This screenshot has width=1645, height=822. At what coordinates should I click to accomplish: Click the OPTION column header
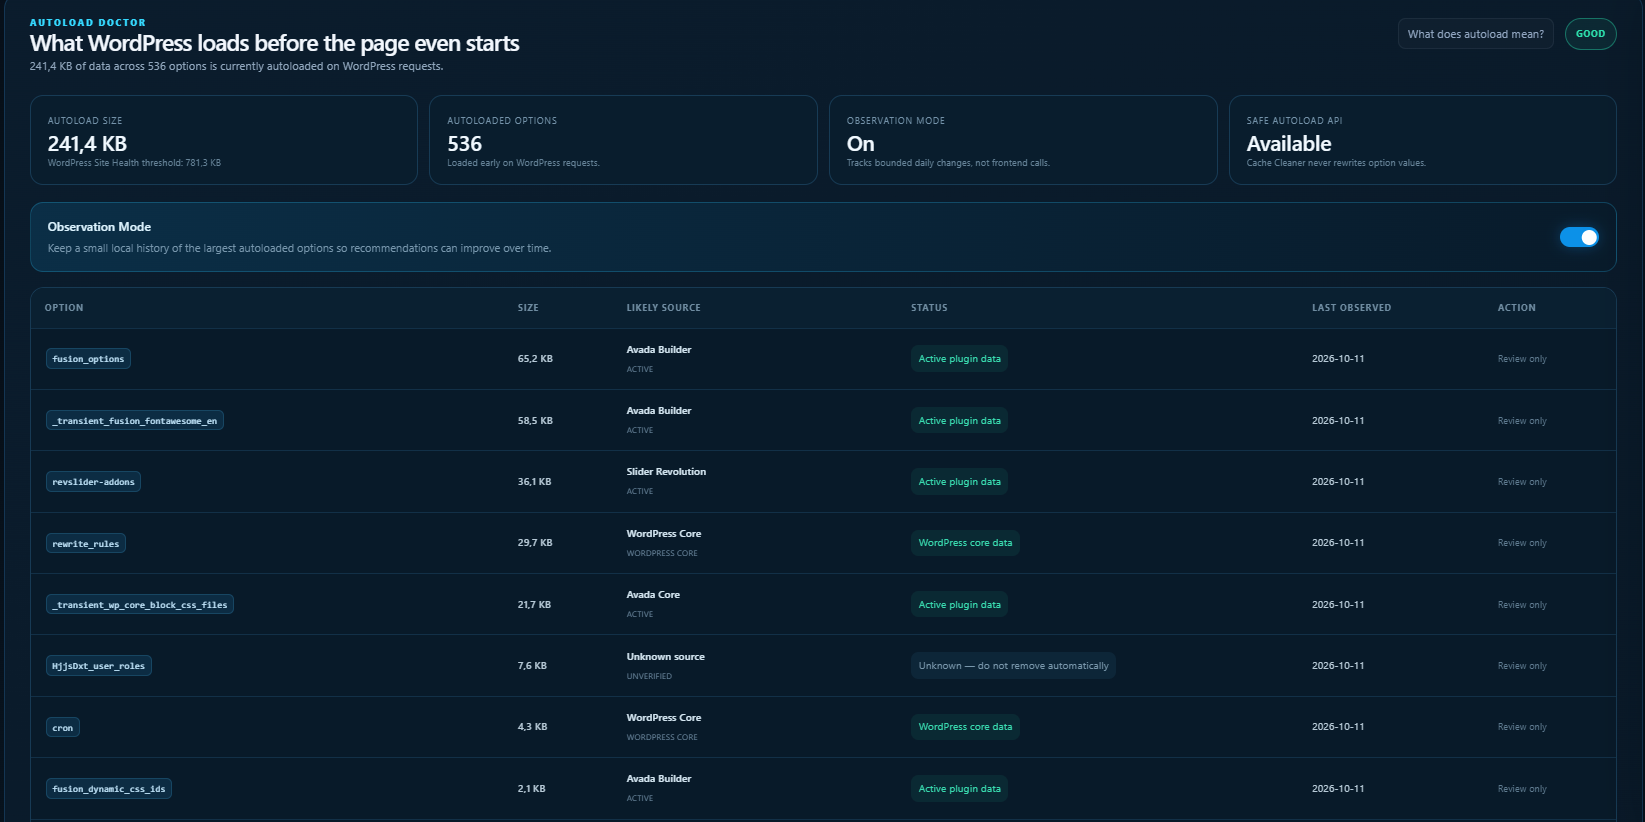point(64,308)
